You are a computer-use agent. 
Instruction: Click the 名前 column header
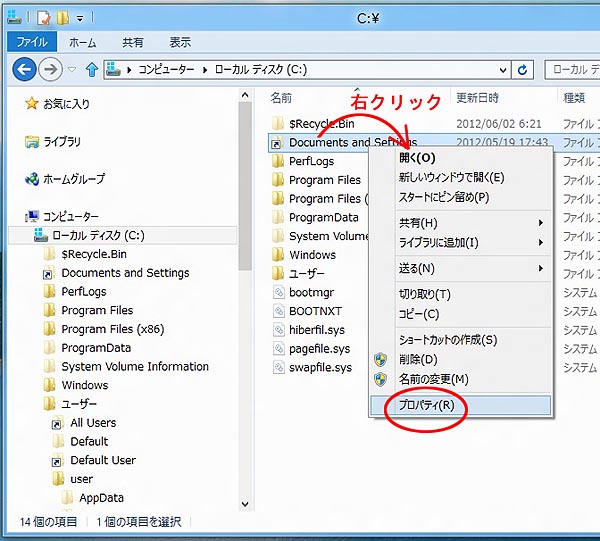point(281,98)
